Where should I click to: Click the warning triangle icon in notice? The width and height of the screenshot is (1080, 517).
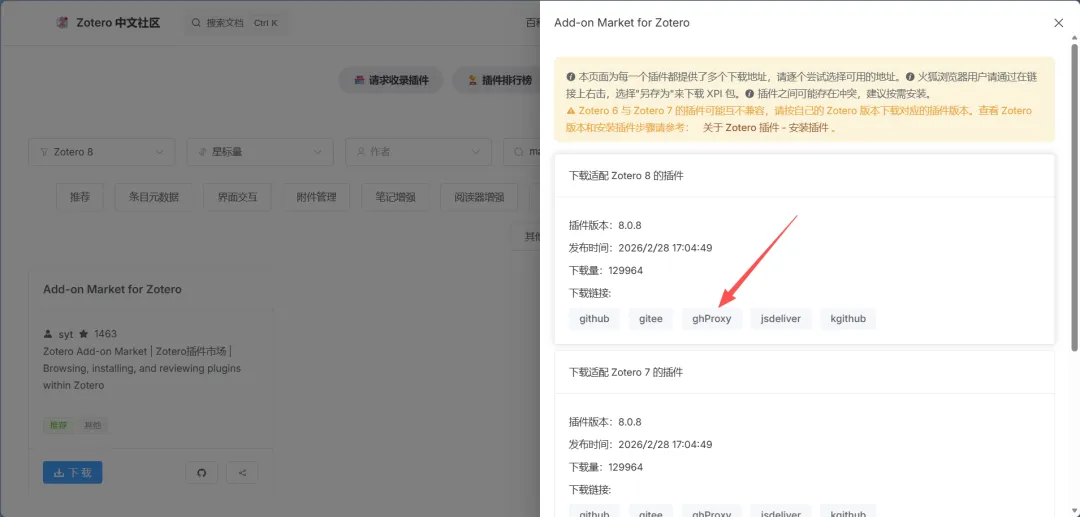point(570,110)
